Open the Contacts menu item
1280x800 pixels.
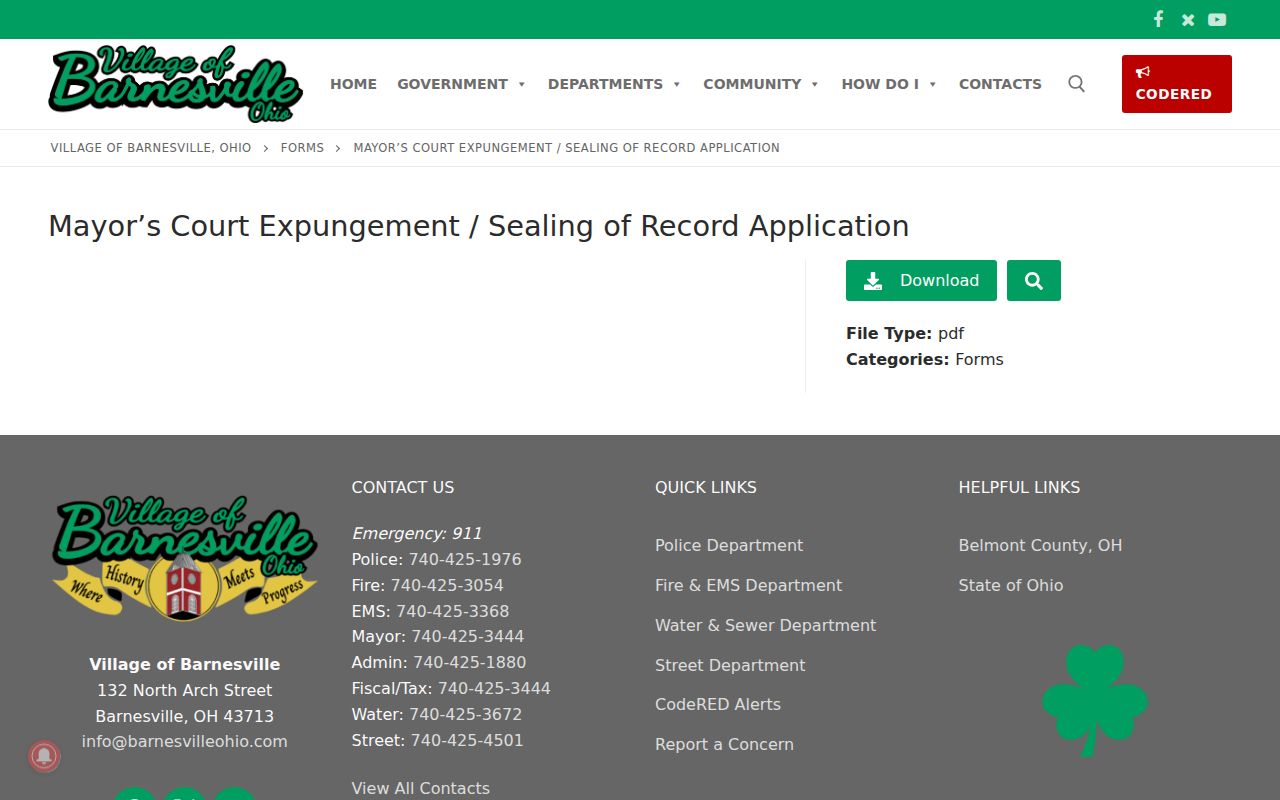[x=1000, y=84]
